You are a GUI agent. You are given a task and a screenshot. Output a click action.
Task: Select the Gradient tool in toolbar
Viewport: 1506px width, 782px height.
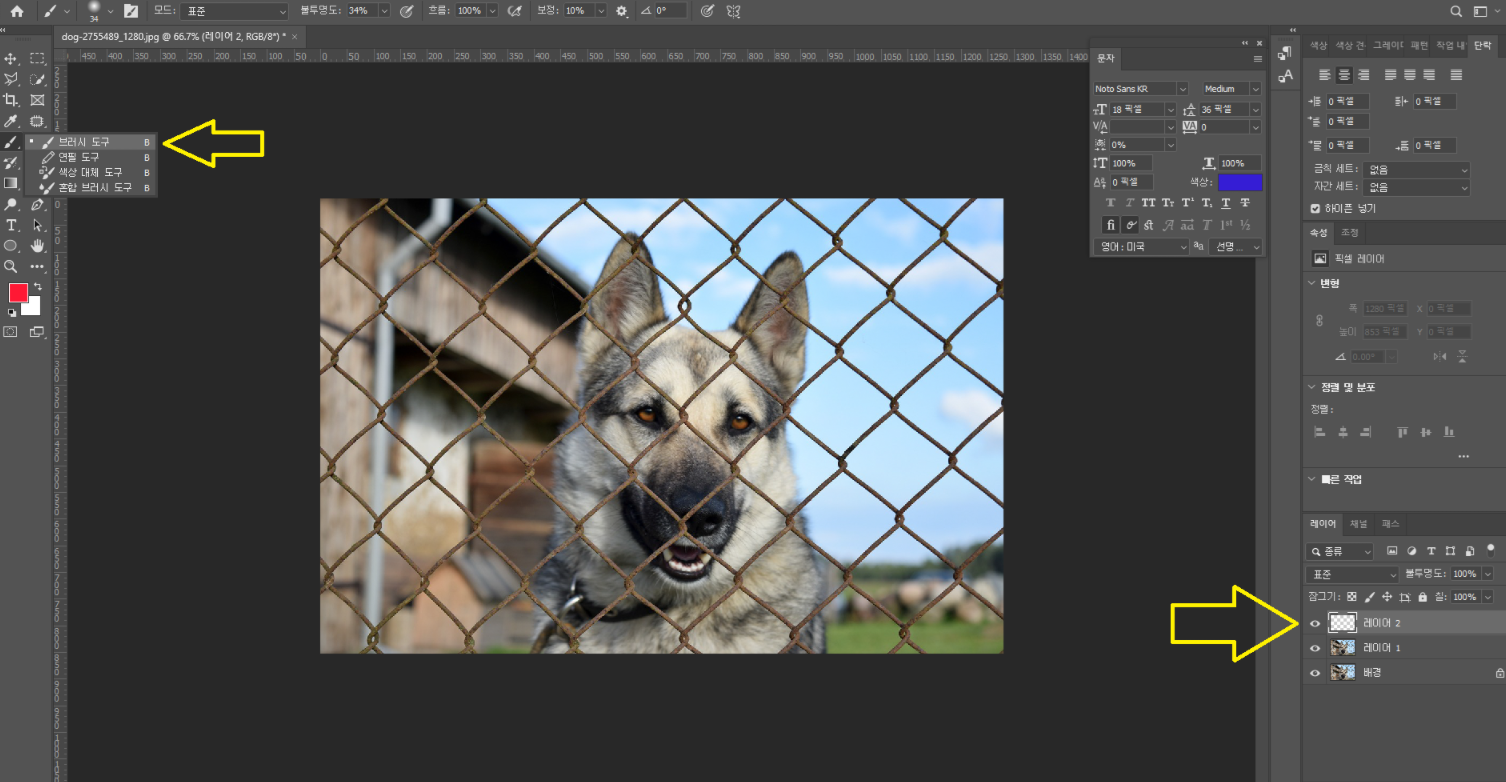11,183
